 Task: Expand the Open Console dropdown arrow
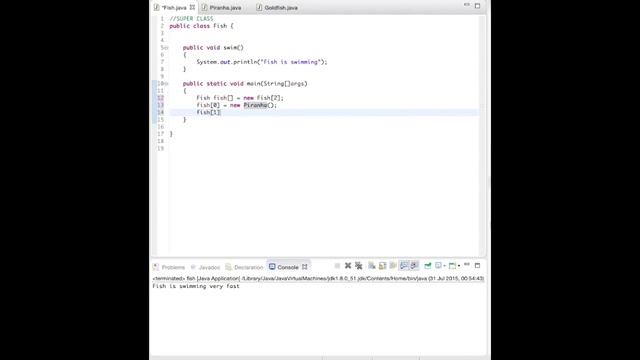tap(459, 266)
